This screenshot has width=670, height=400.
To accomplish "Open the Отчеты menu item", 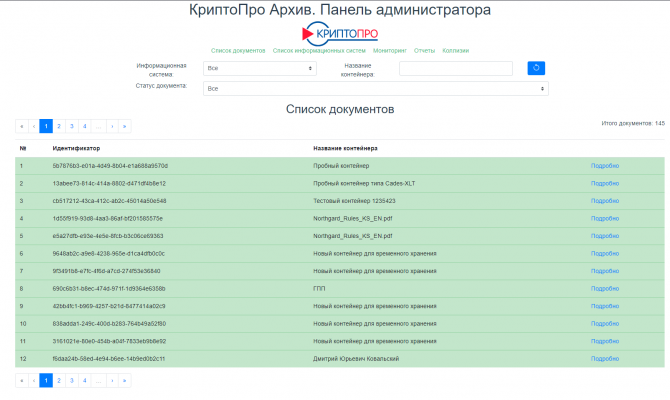I will click(424, 50).
